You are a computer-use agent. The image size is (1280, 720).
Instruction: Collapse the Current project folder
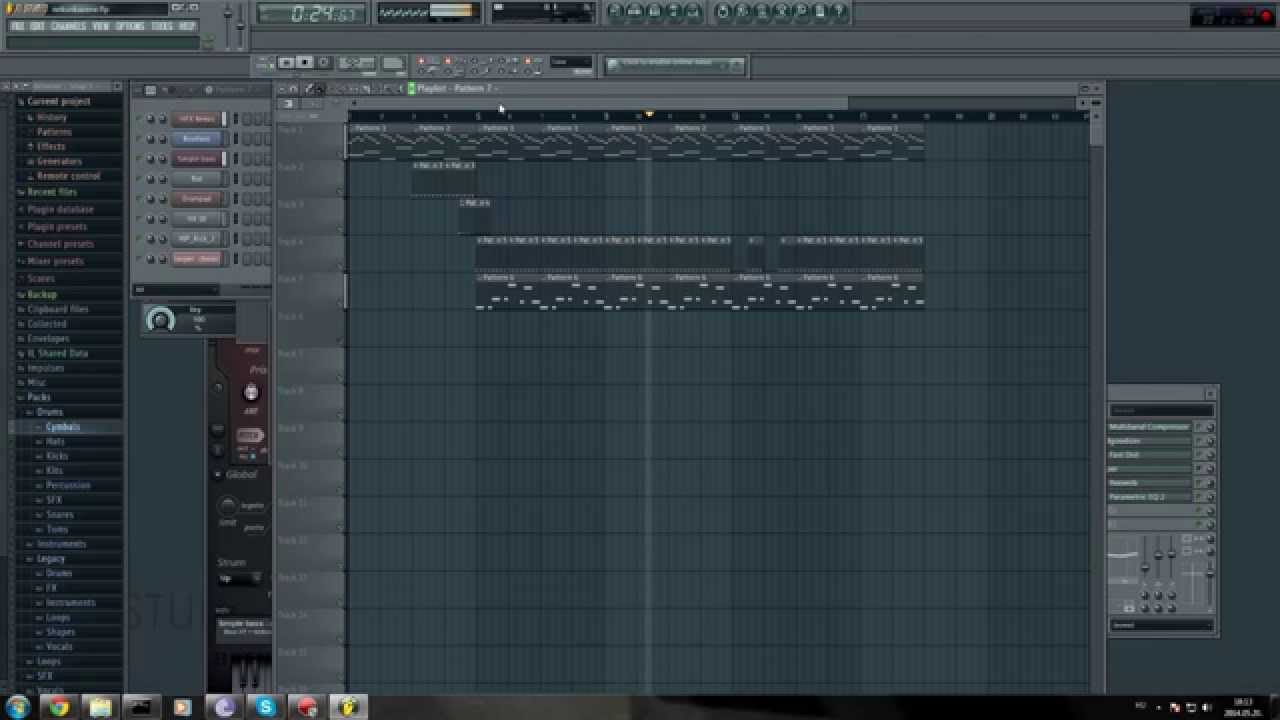pos(59,102)
